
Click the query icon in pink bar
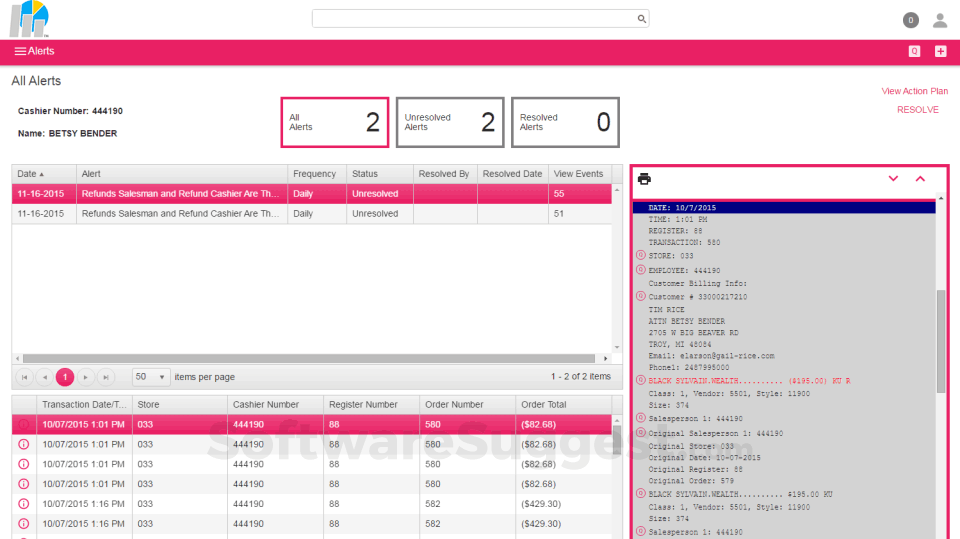pos(914,51)
